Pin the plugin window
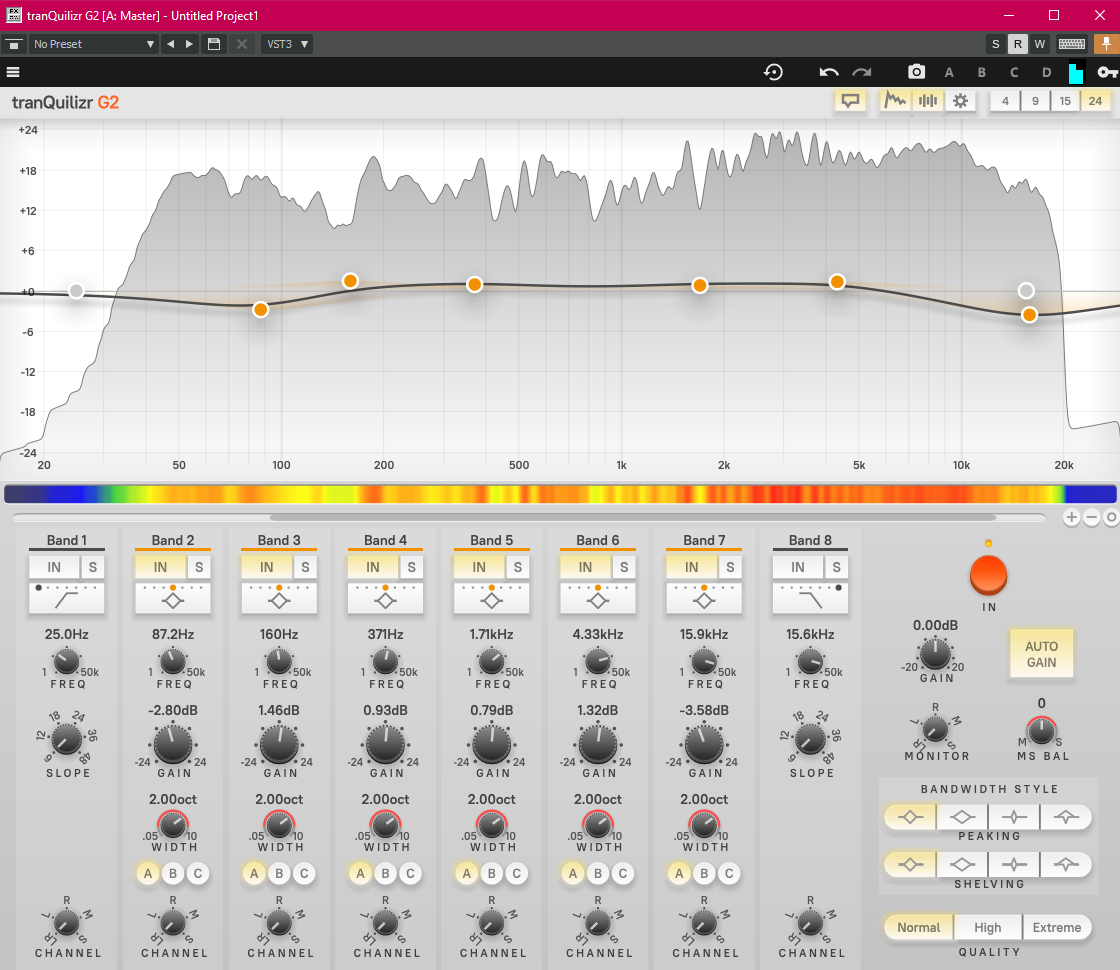This screenshot has height=970, width=1120. (x=1106, y=44)
